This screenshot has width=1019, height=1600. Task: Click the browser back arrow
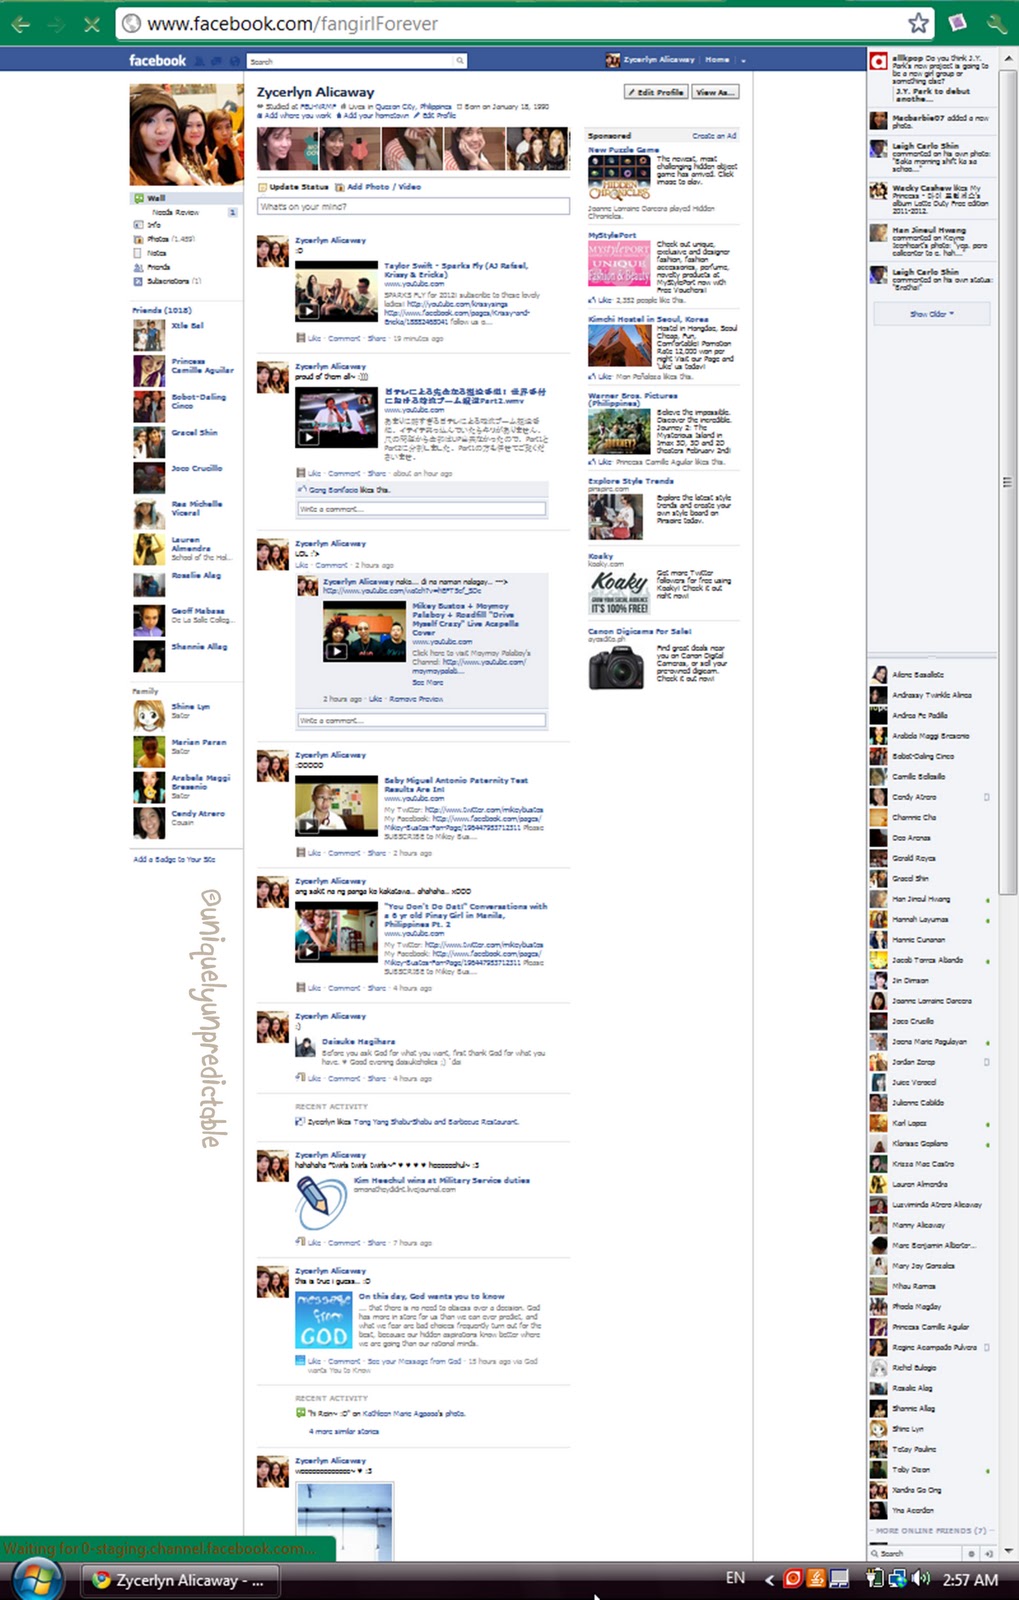pyautogui.click(x=20, y=23)
